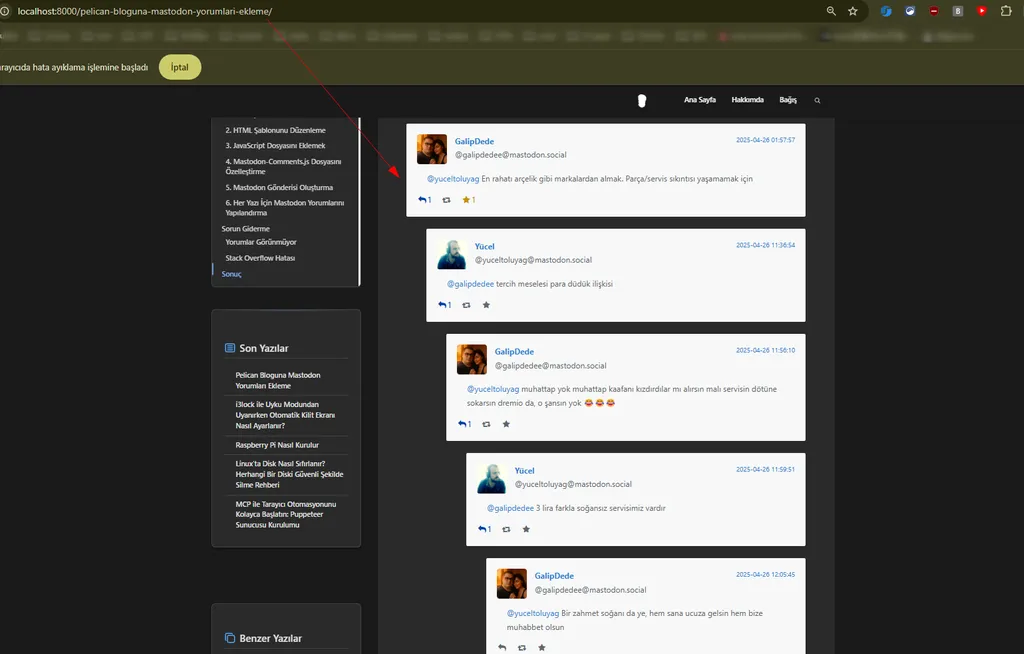Favorite GalipDede's 11:56:10 comment
This screenshot has height=654, width=1024.
click(506, 424)
